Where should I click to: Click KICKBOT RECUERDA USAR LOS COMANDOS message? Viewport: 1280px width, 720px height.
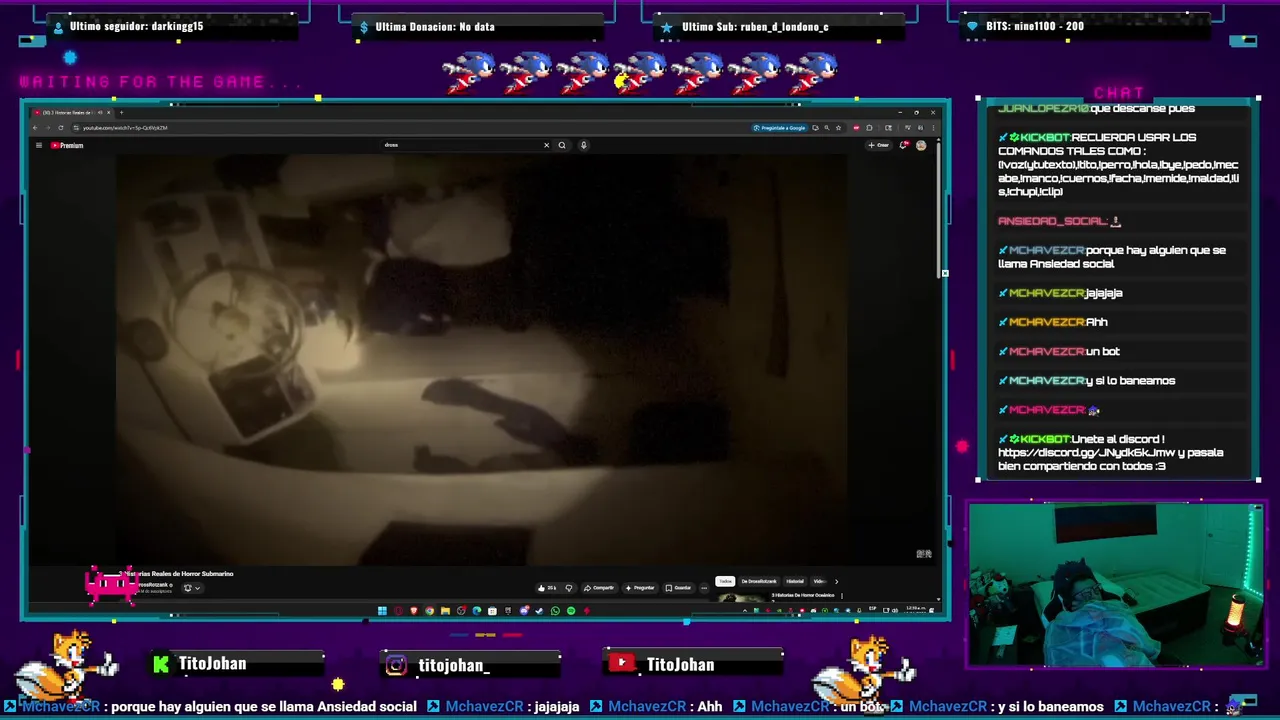[x=1118, y=164]
